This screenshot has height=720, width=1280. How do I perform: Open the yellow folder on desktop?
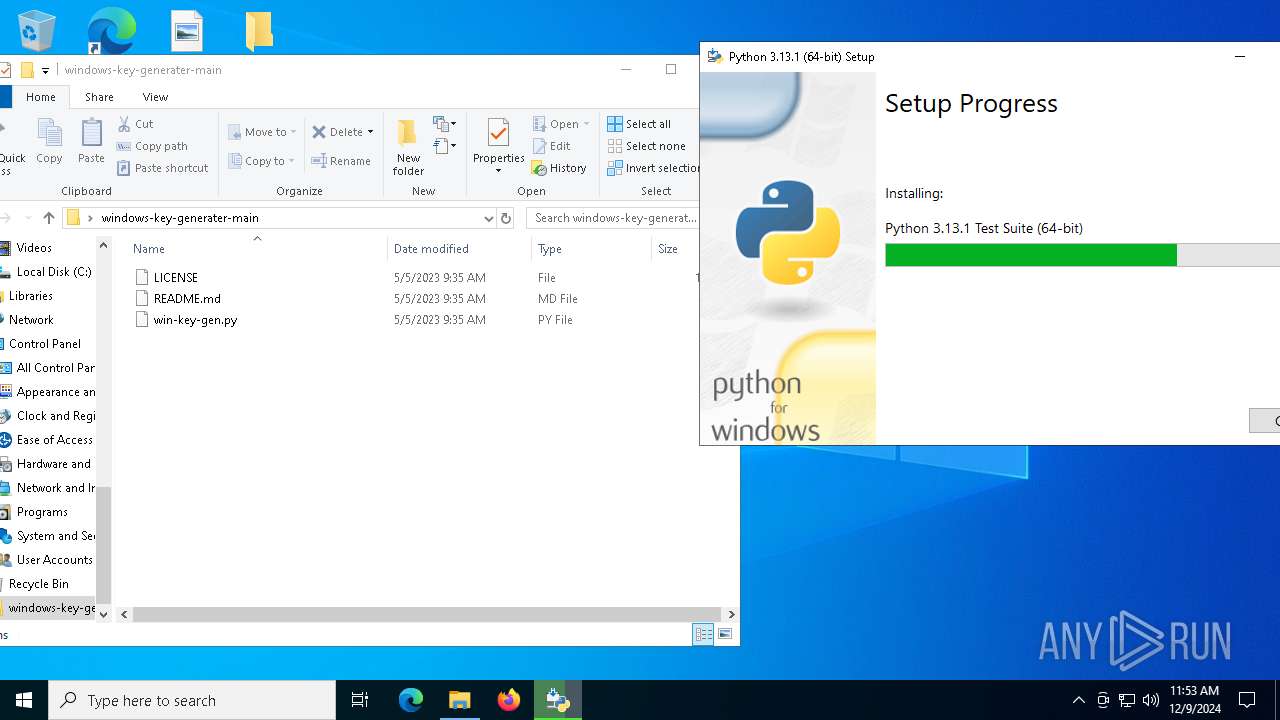coord(259,31)
